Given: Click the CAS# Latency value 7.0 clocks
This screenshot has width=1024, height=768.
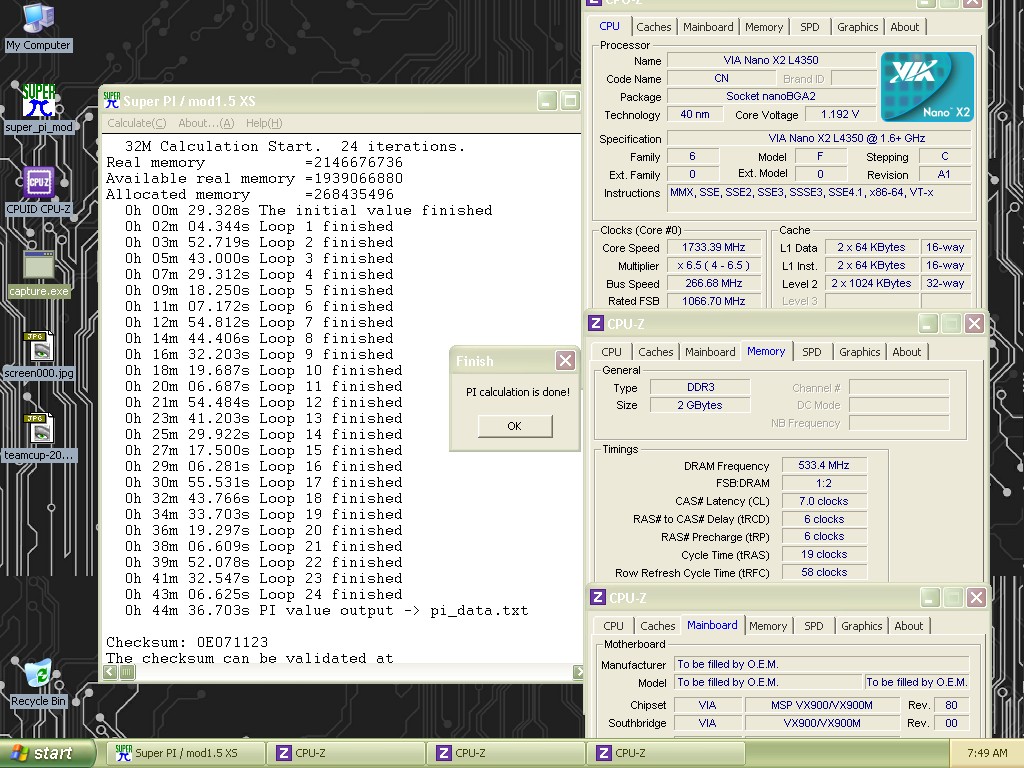Looking at the screenshot, I should pos(824,502).
